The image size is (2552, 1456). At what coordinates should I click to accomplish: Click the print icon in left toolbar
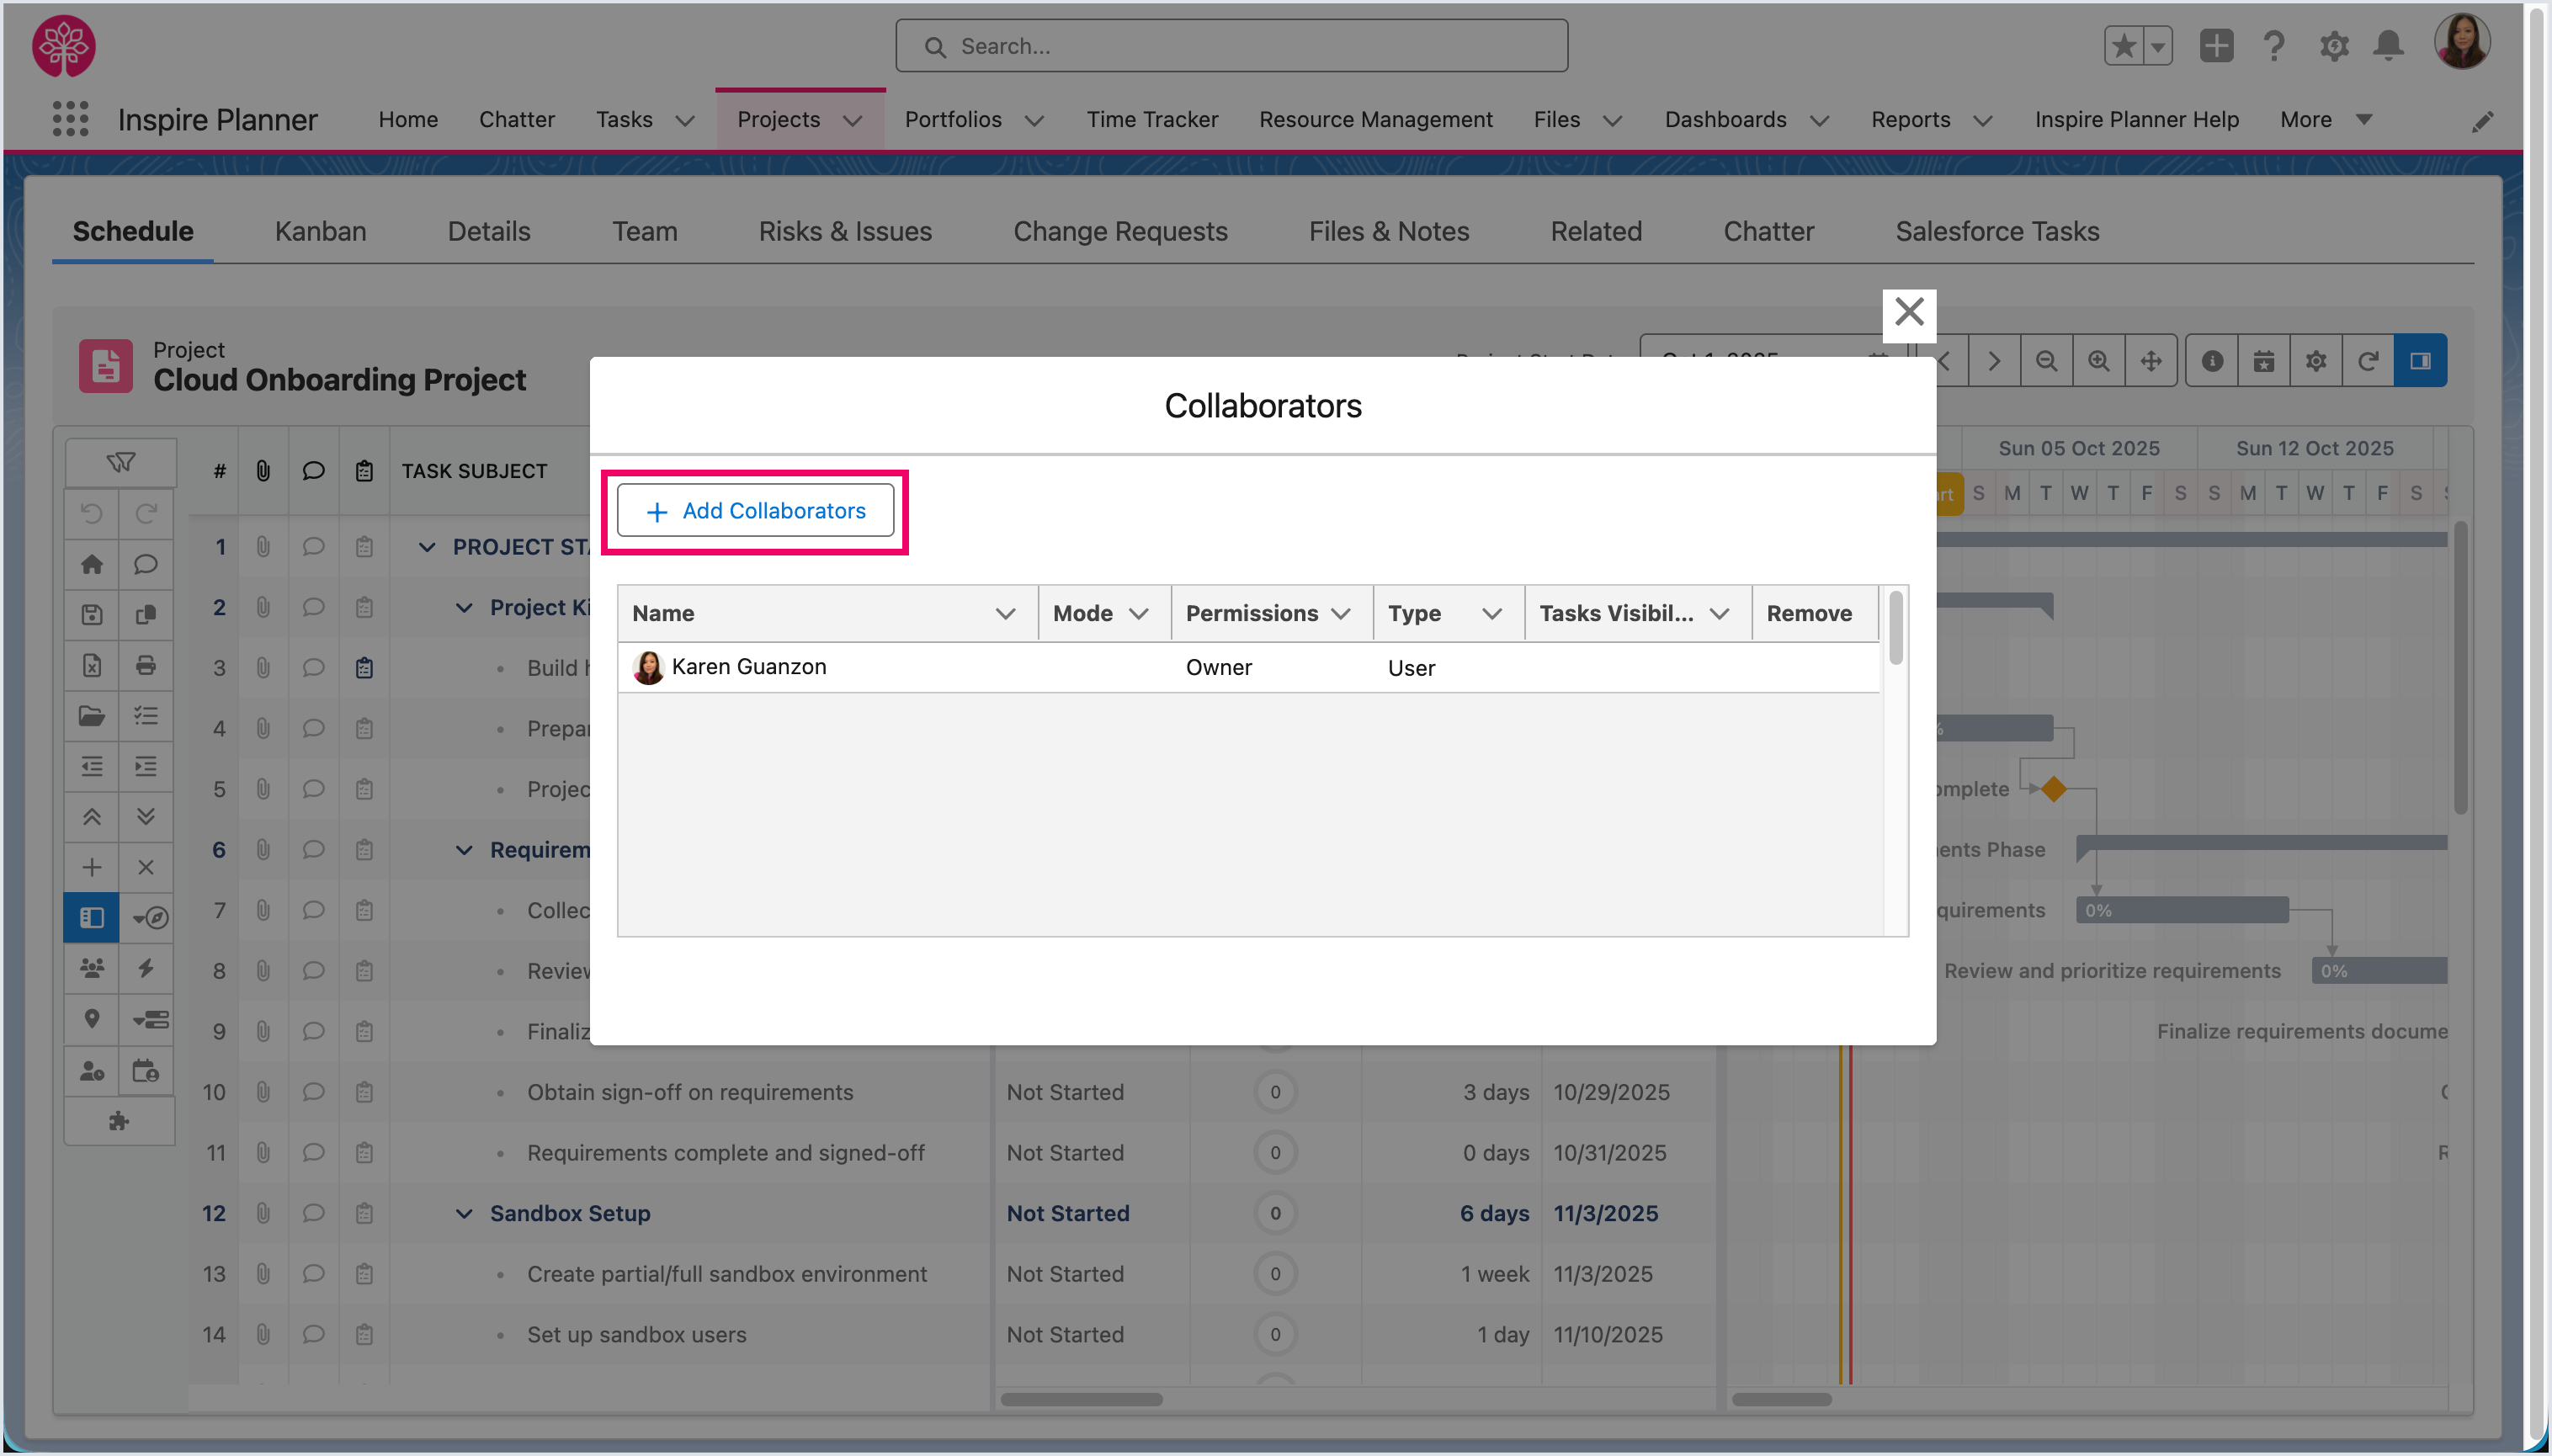(146, 665)
